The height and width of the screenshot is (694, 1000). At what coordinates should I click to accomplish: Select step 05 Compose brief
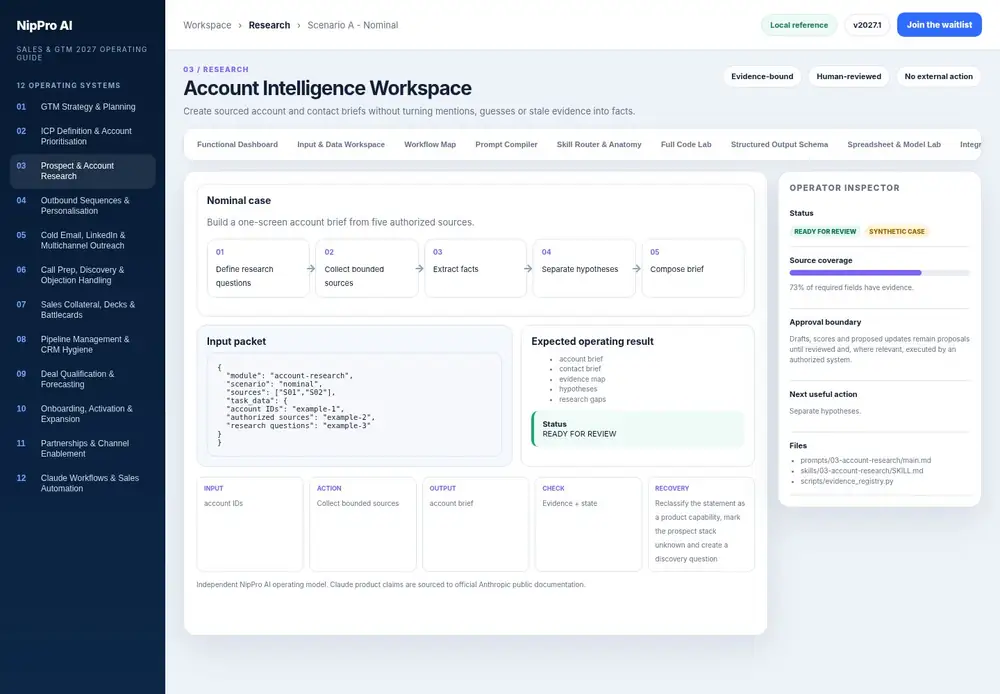point(693,268)
